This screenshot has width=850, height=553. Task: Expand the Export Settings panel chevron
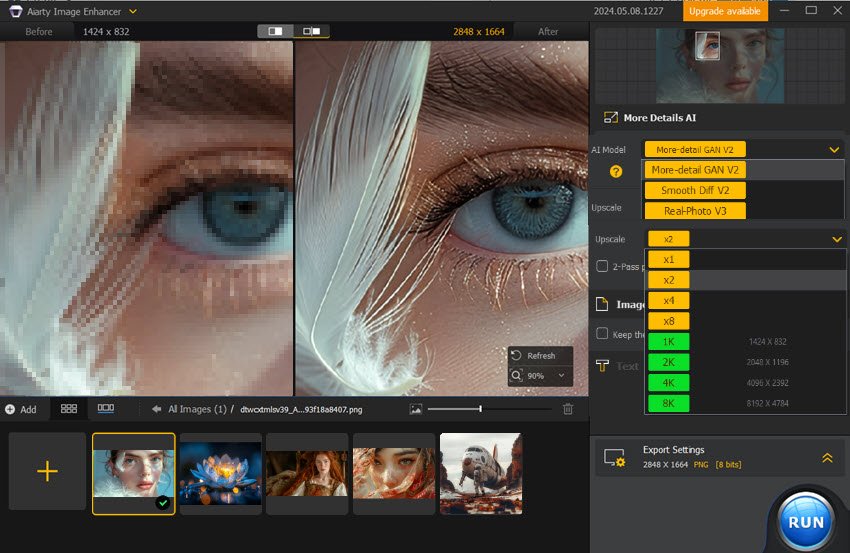point(828,457)
